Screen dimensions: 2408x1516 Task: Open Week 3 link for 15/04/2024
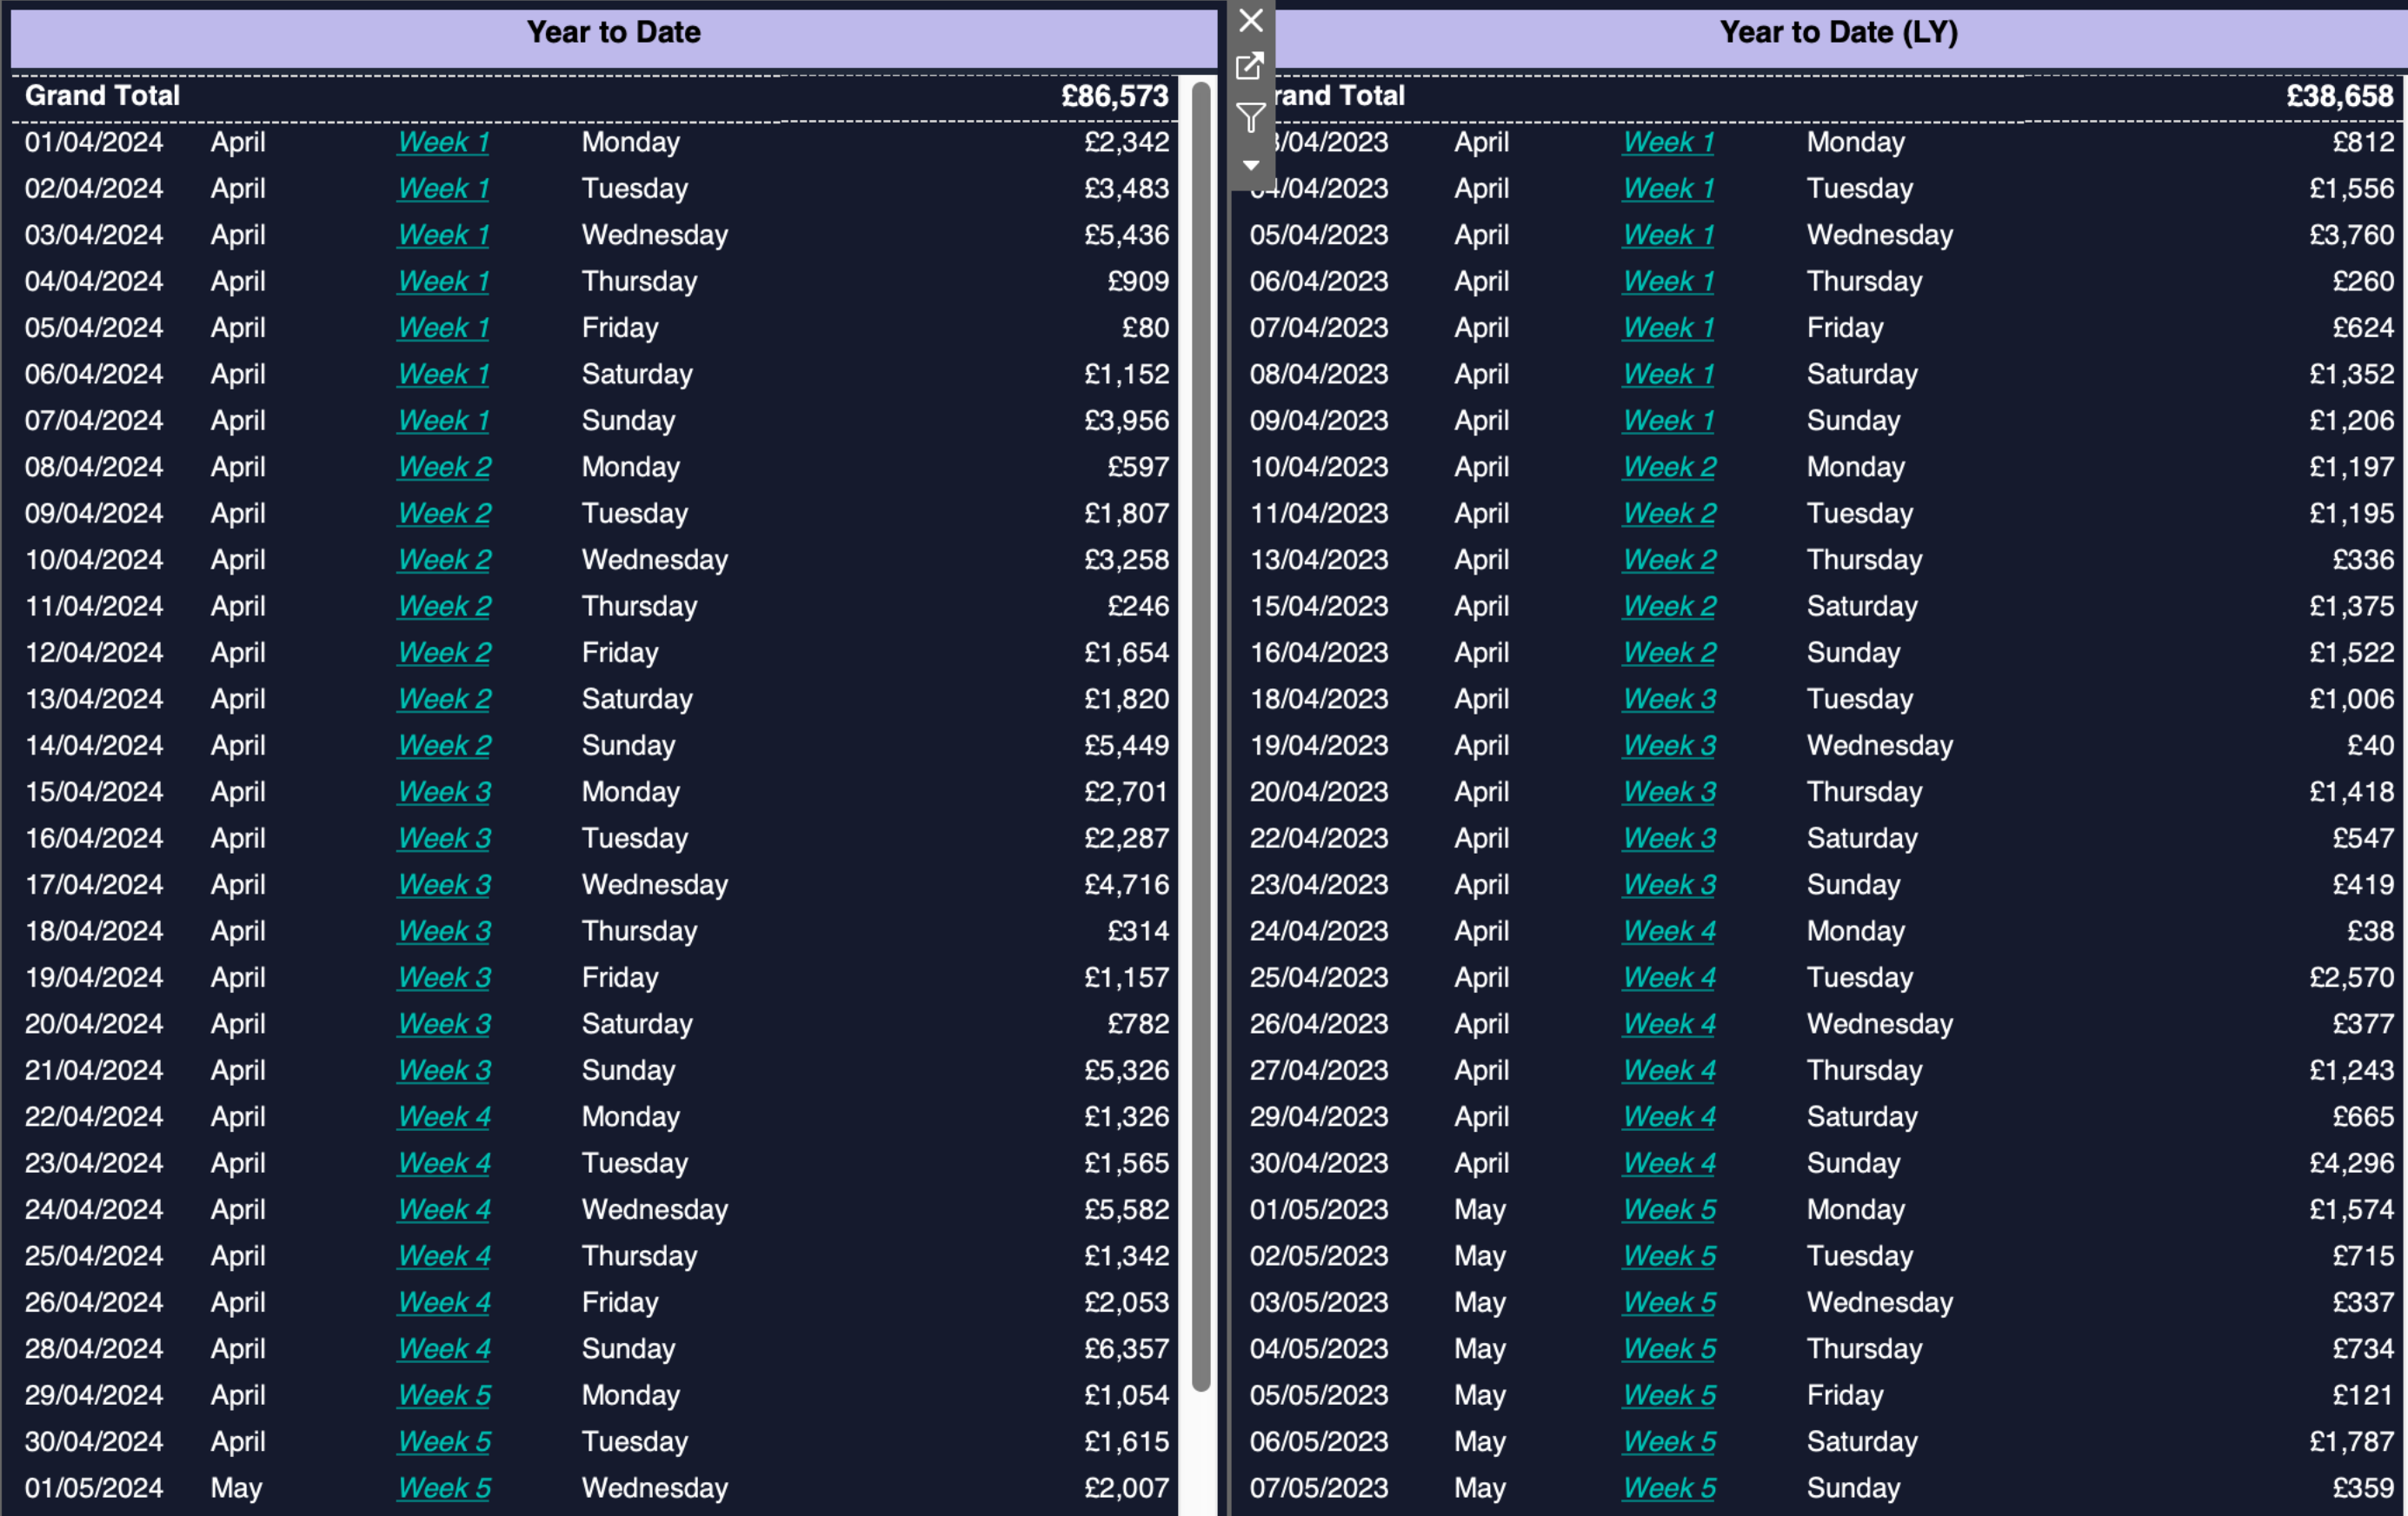[x=444, y=792]
